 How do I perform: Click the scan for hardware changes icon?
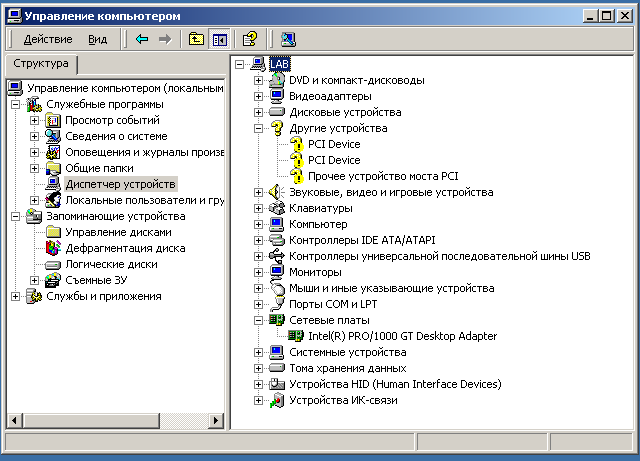tap(288, 39)
